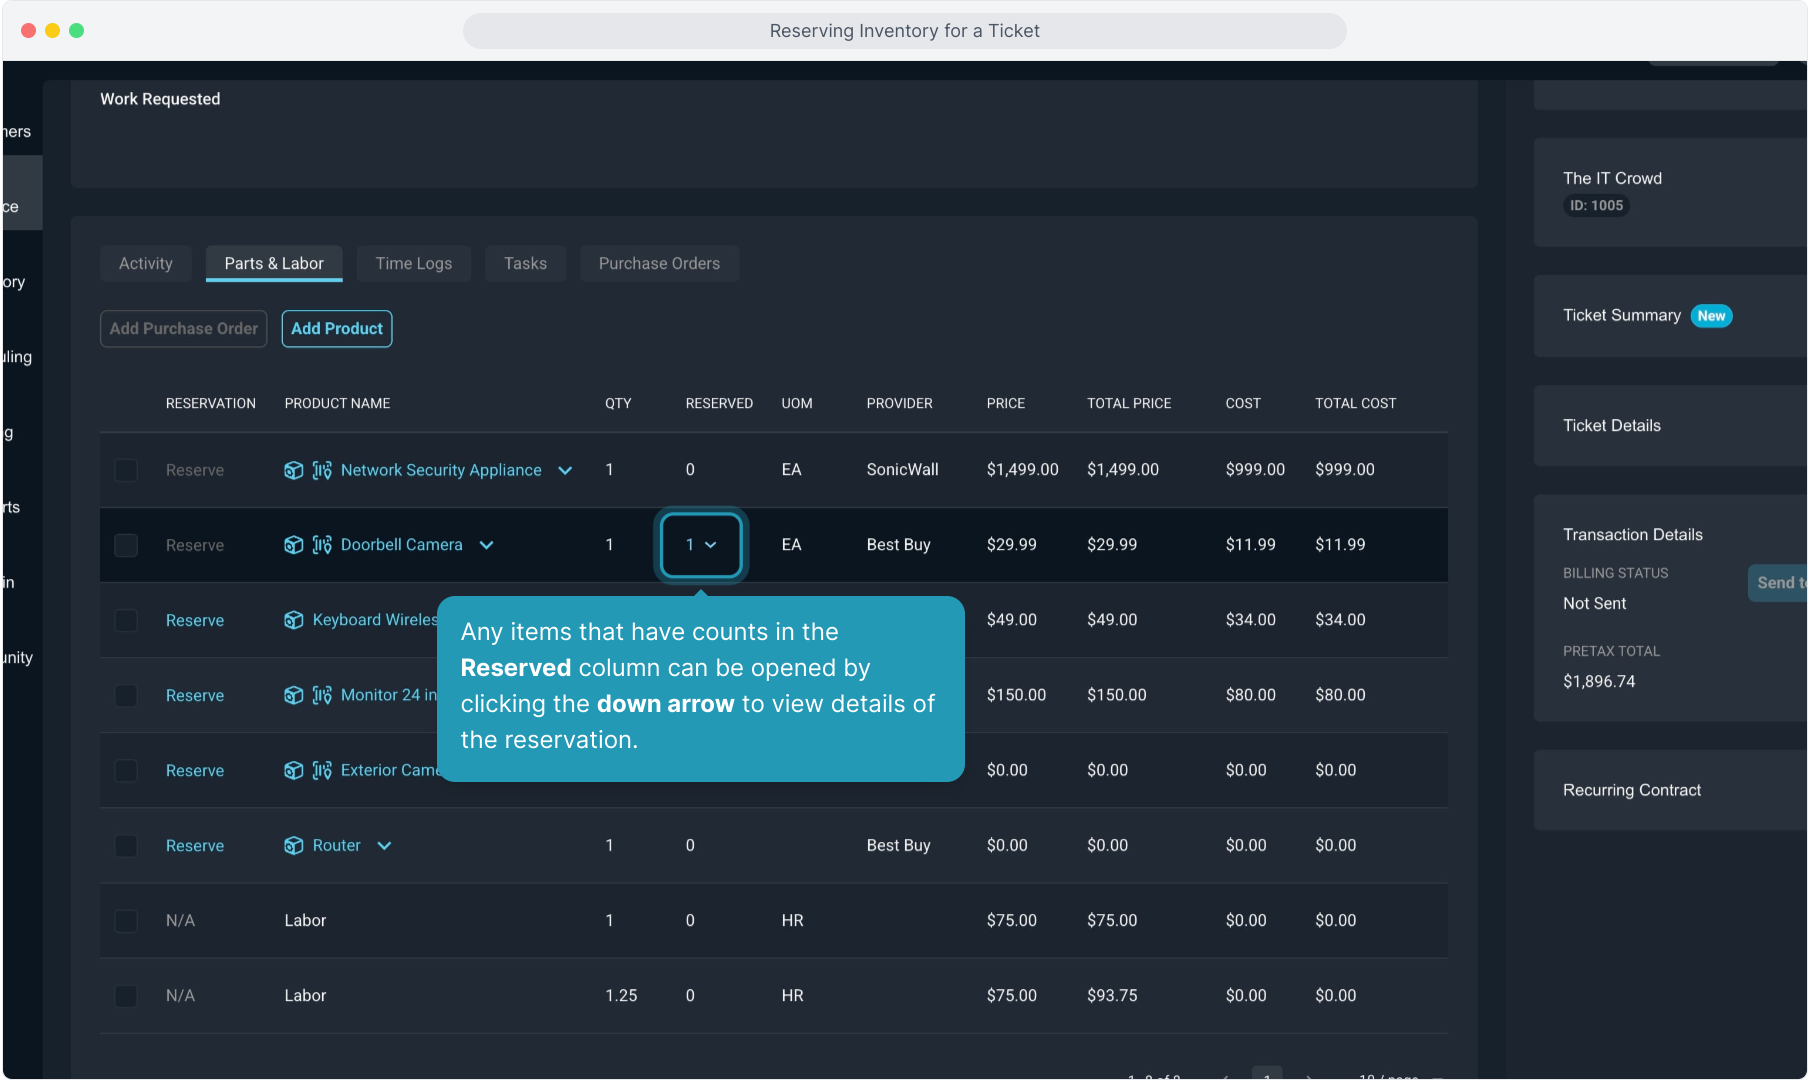Check the box for the 1.25 qty Labor row
The image size is (1810, 1080).
point(126,996)
